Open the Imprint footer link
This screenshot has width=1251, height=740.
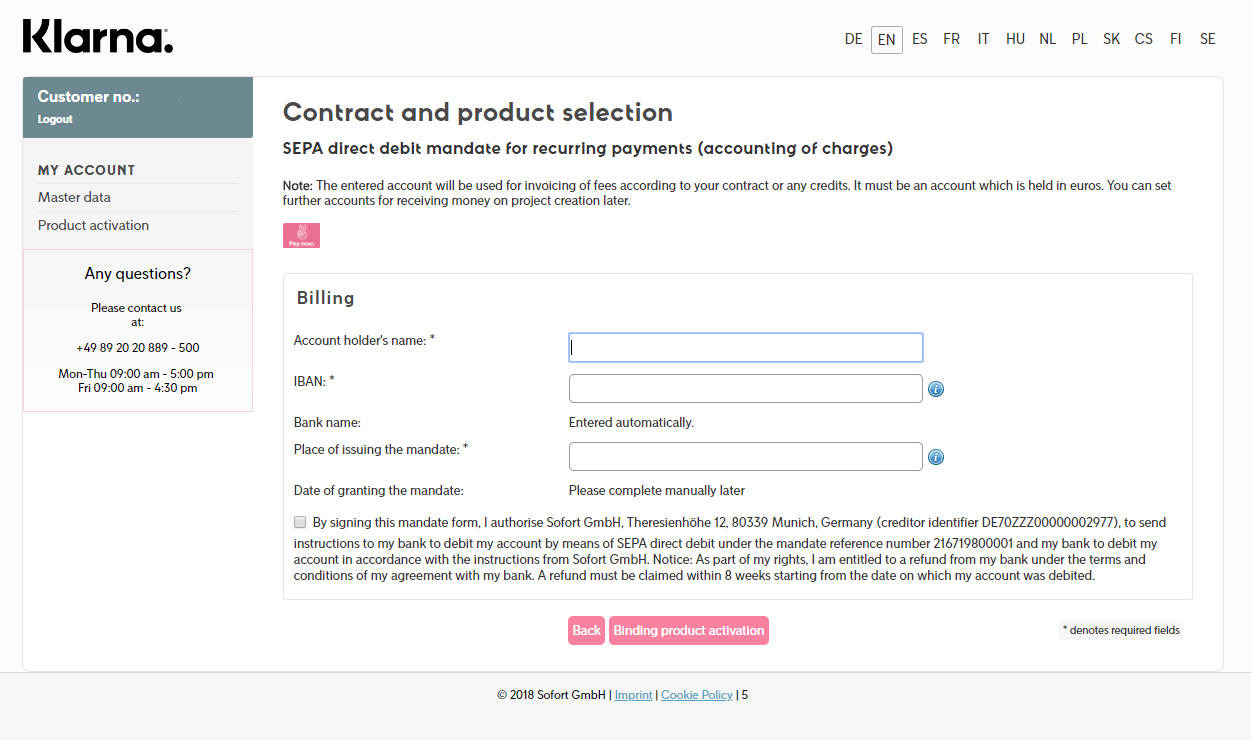[633, 695]
